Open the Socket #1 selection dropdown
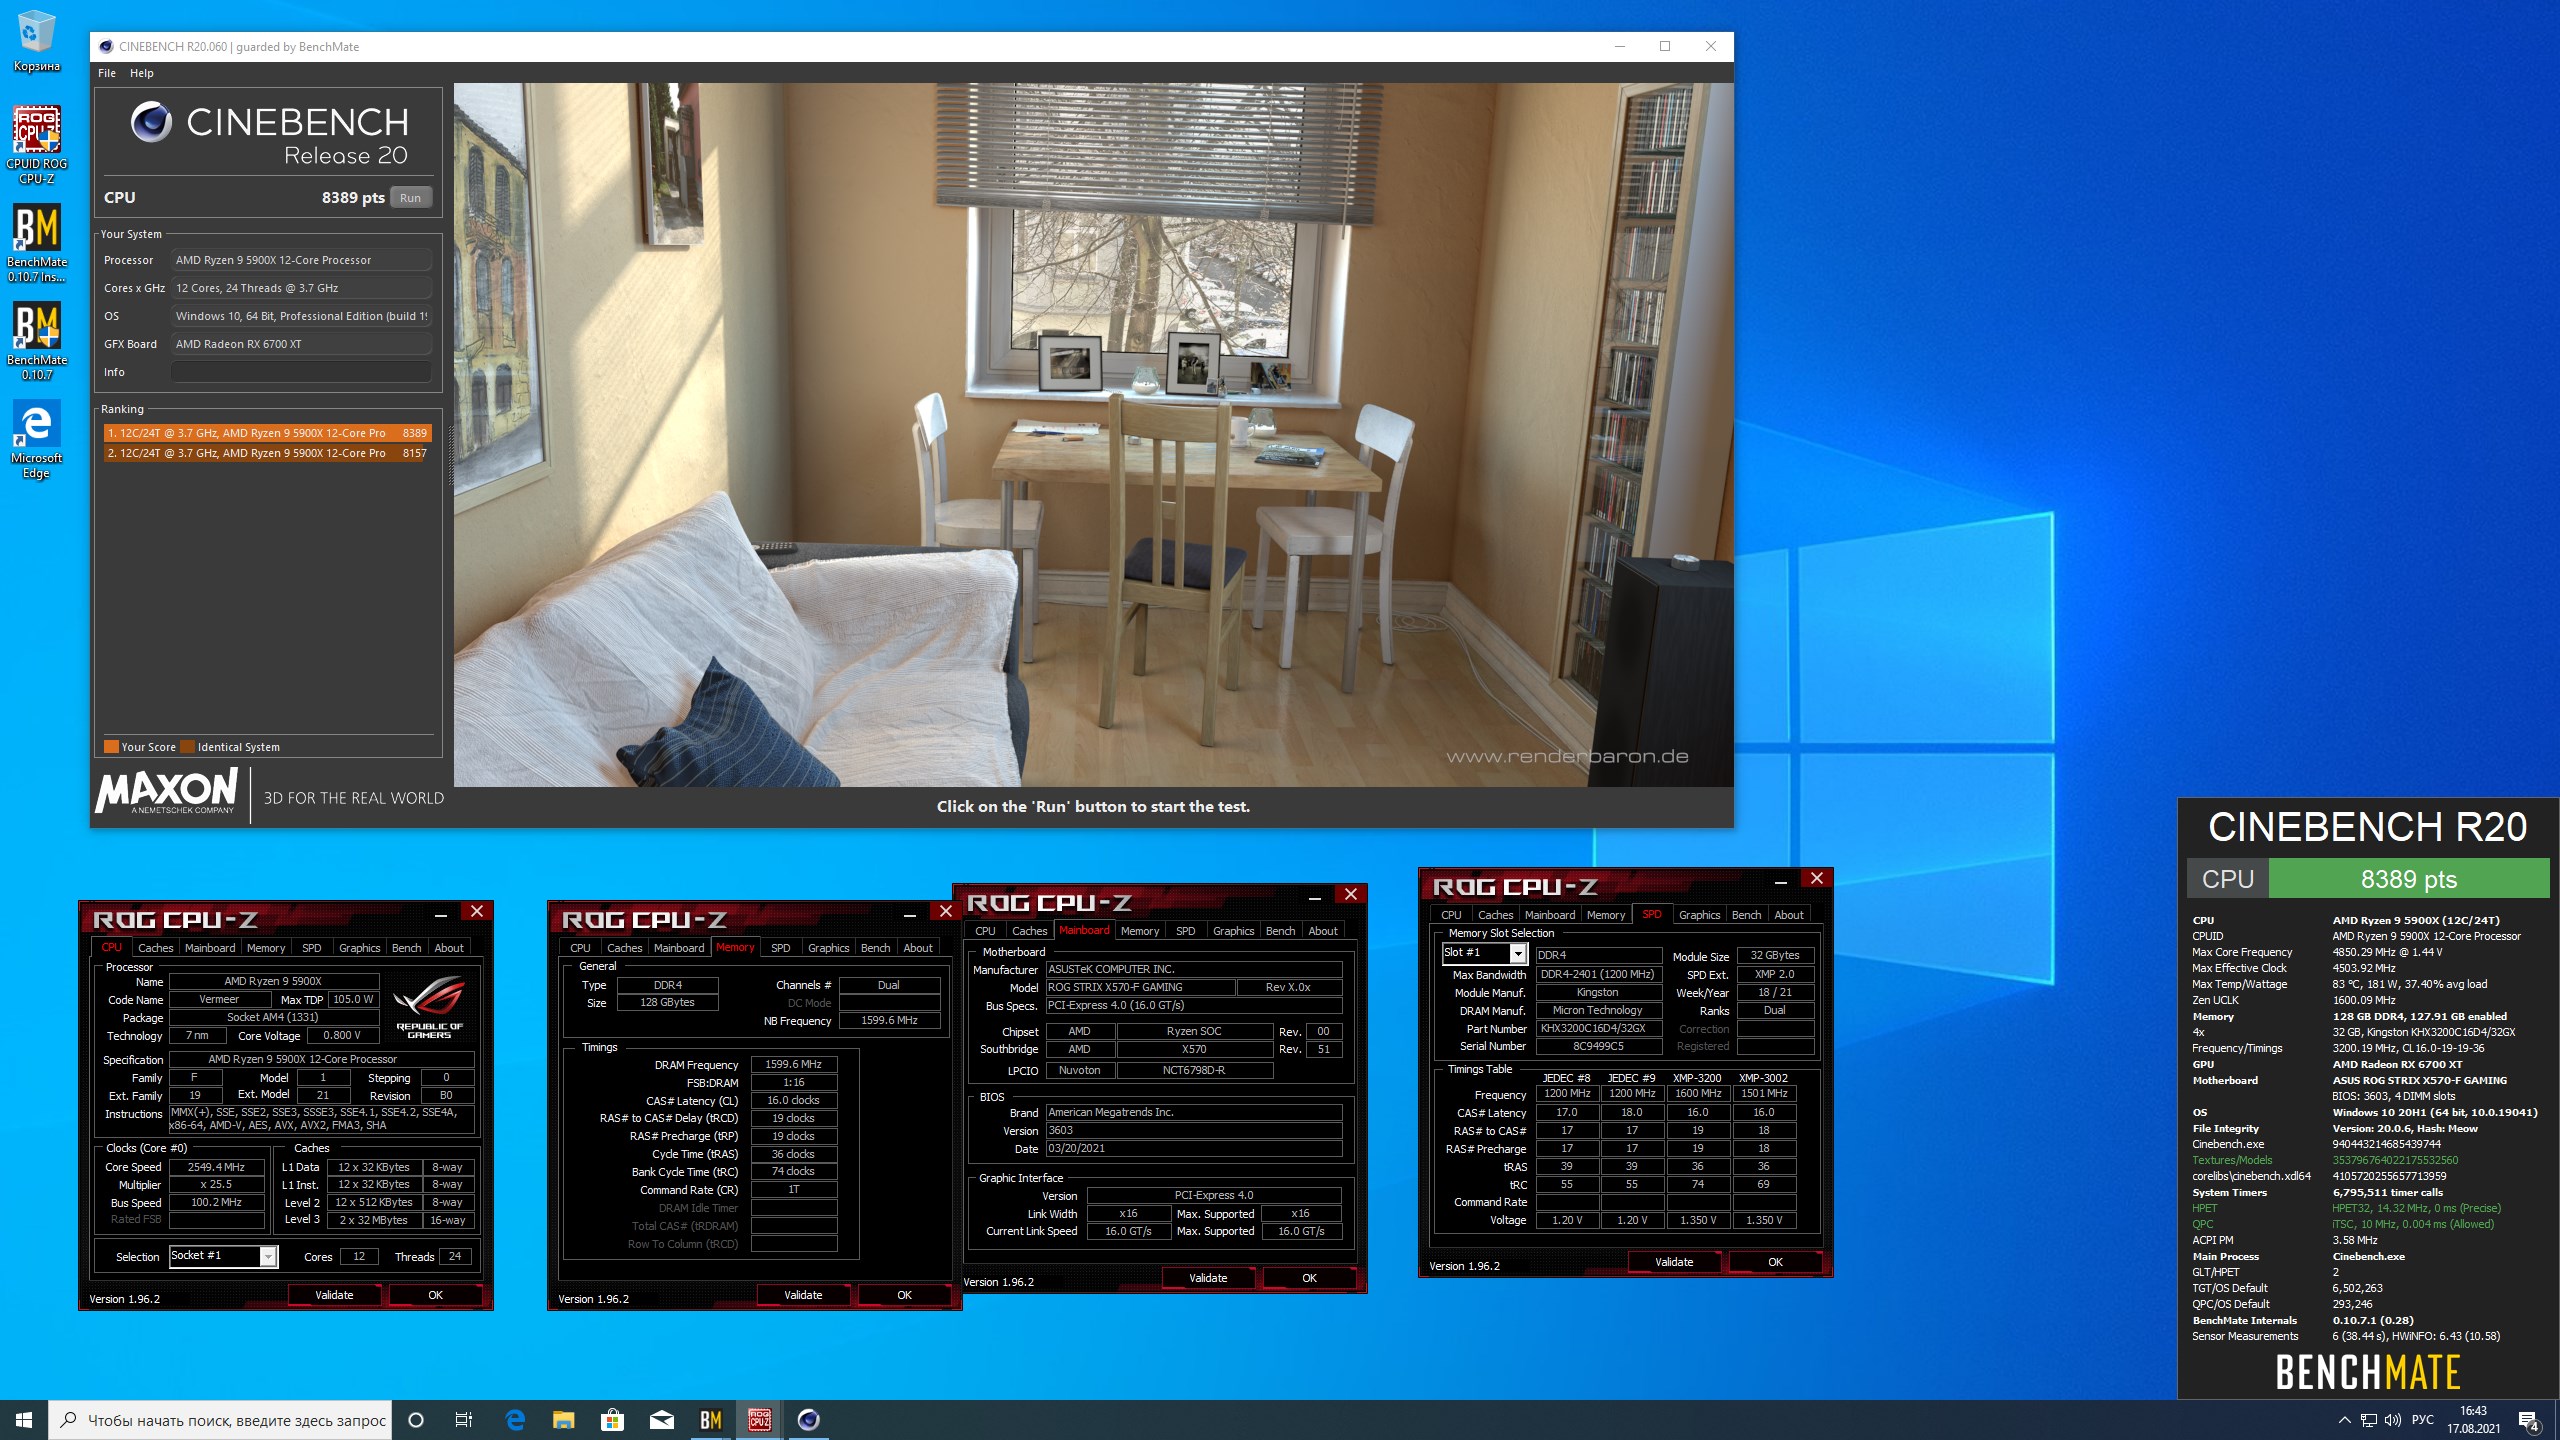Screen dimensions: 2560x1440 click(x=224, y=1256)
